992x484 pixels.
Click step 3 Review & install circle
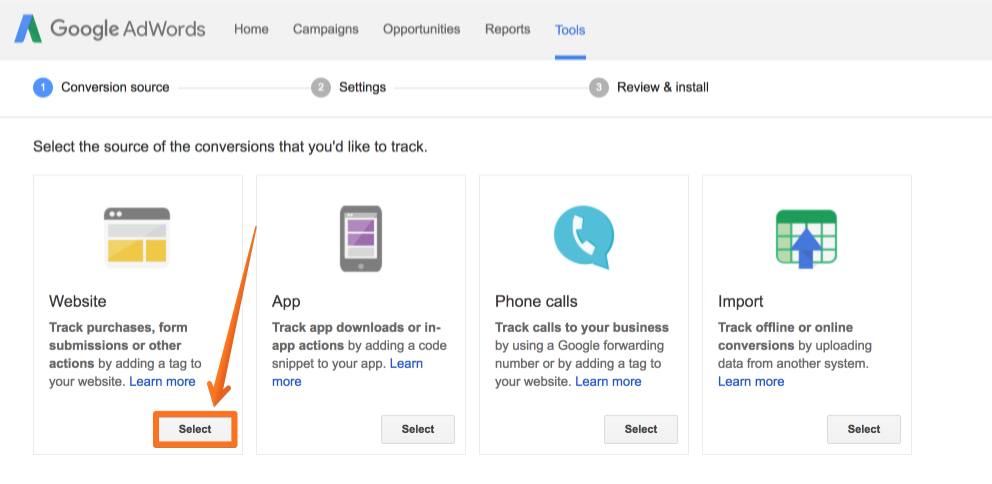pyautogui.click(x=598, y=87)
